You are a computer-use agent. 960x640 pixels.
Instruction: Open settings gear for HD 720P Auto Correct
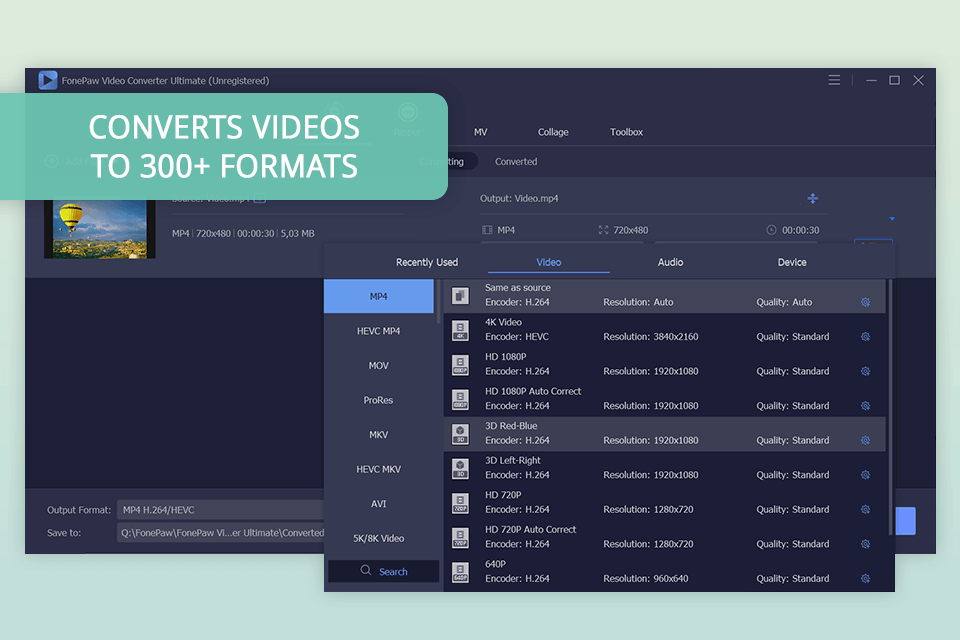[865, 544]
